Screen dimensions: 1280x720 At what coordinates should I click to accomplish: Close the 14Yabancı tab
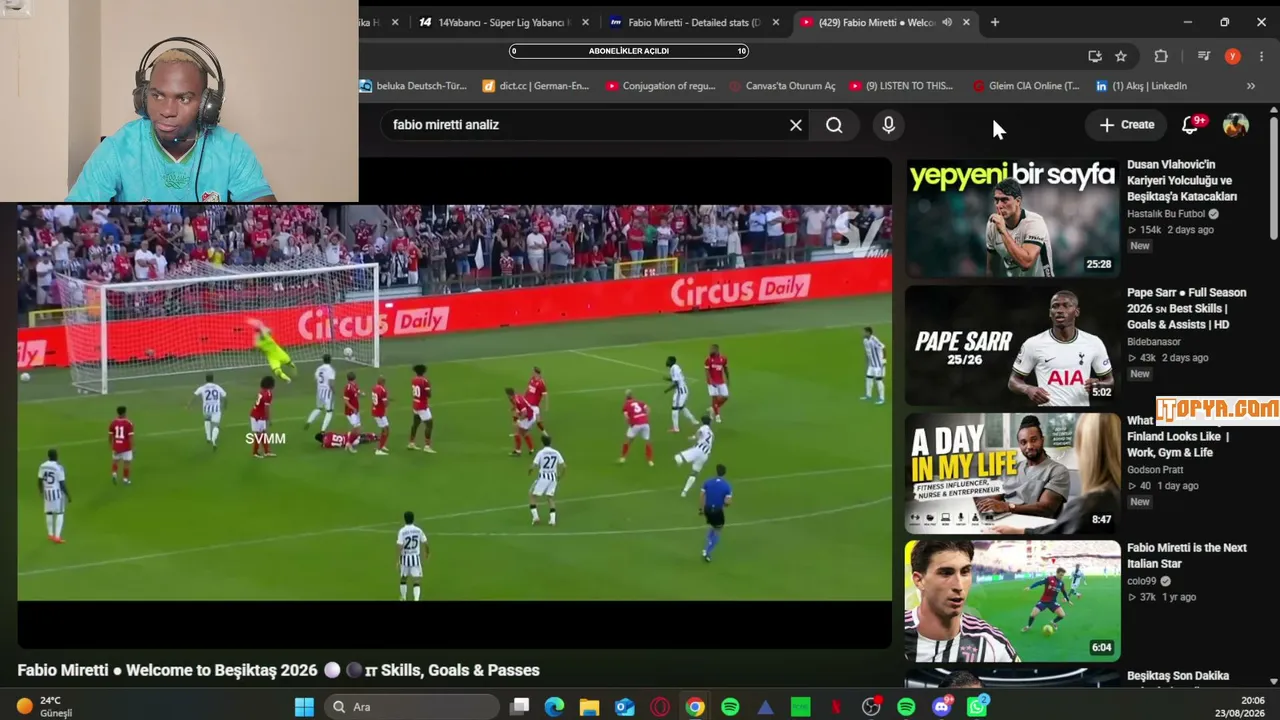click(585, 22)
